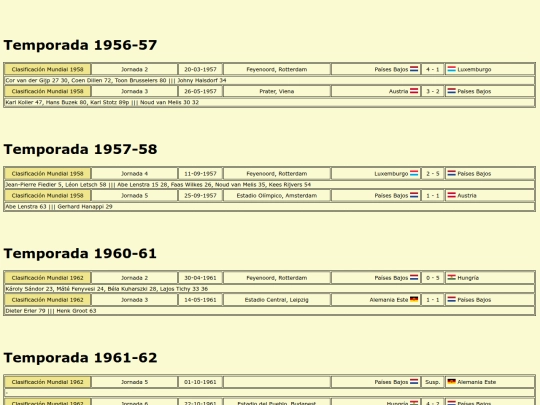This screenshot has width=540, height=405.
Task: Click the Netherlands flag in the 26-05-1957 row
Action: [x=451, y=91]
